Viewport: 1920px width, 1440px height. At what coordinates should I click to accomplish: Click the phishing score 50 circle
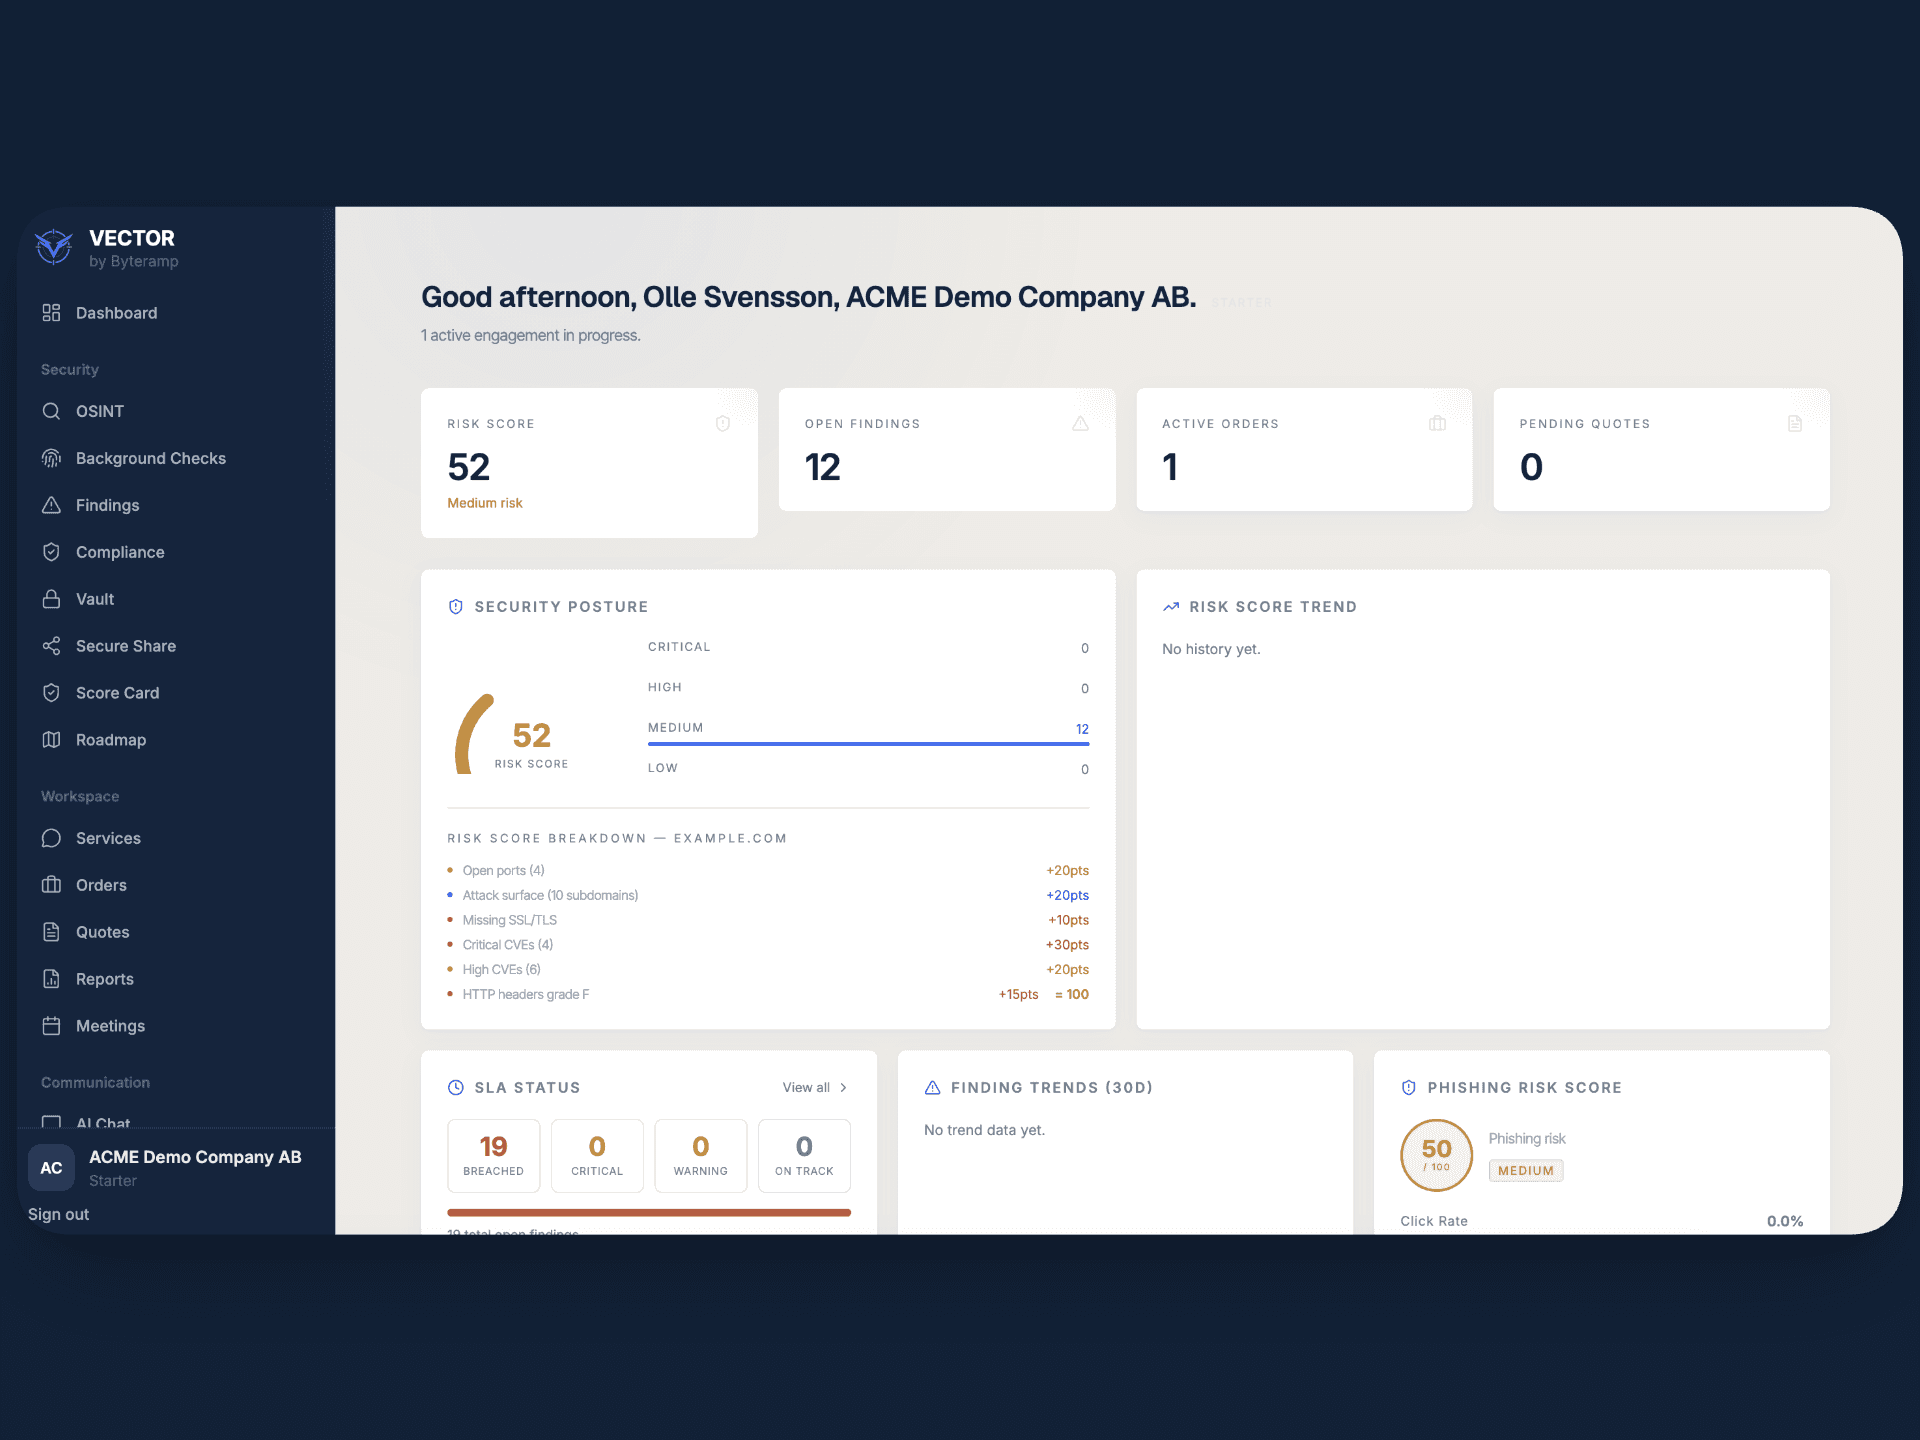click(1436, 1155)
